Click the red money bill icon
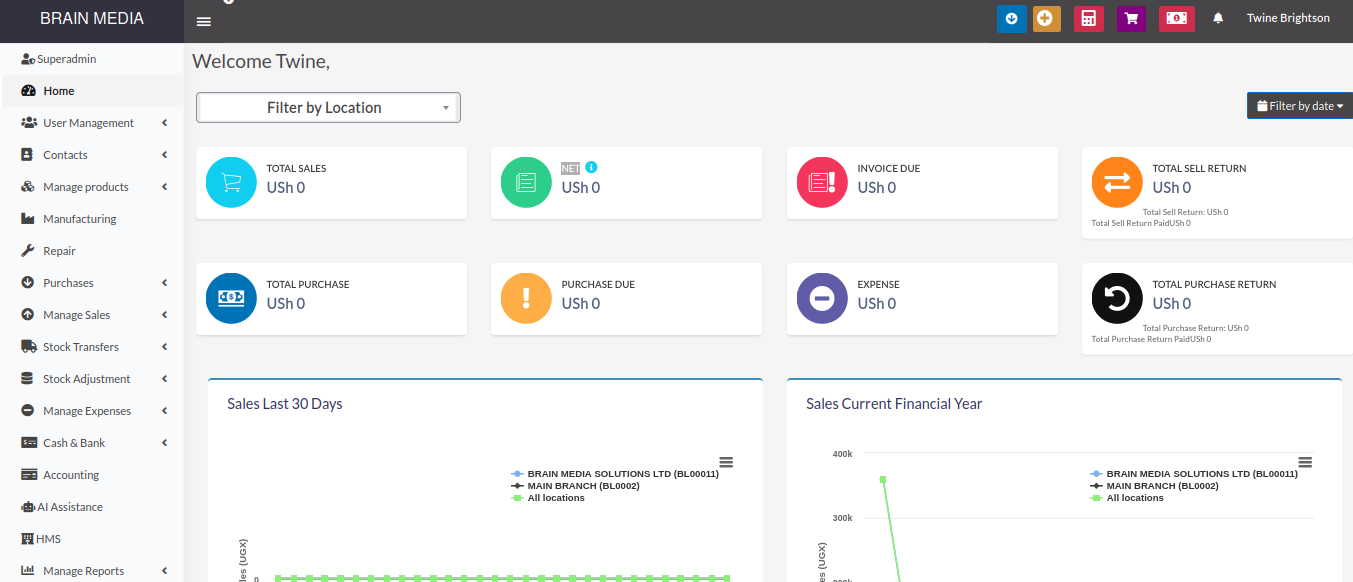Image resolution: width=1353 pixels, height=582 pixels. [1177, 18]
